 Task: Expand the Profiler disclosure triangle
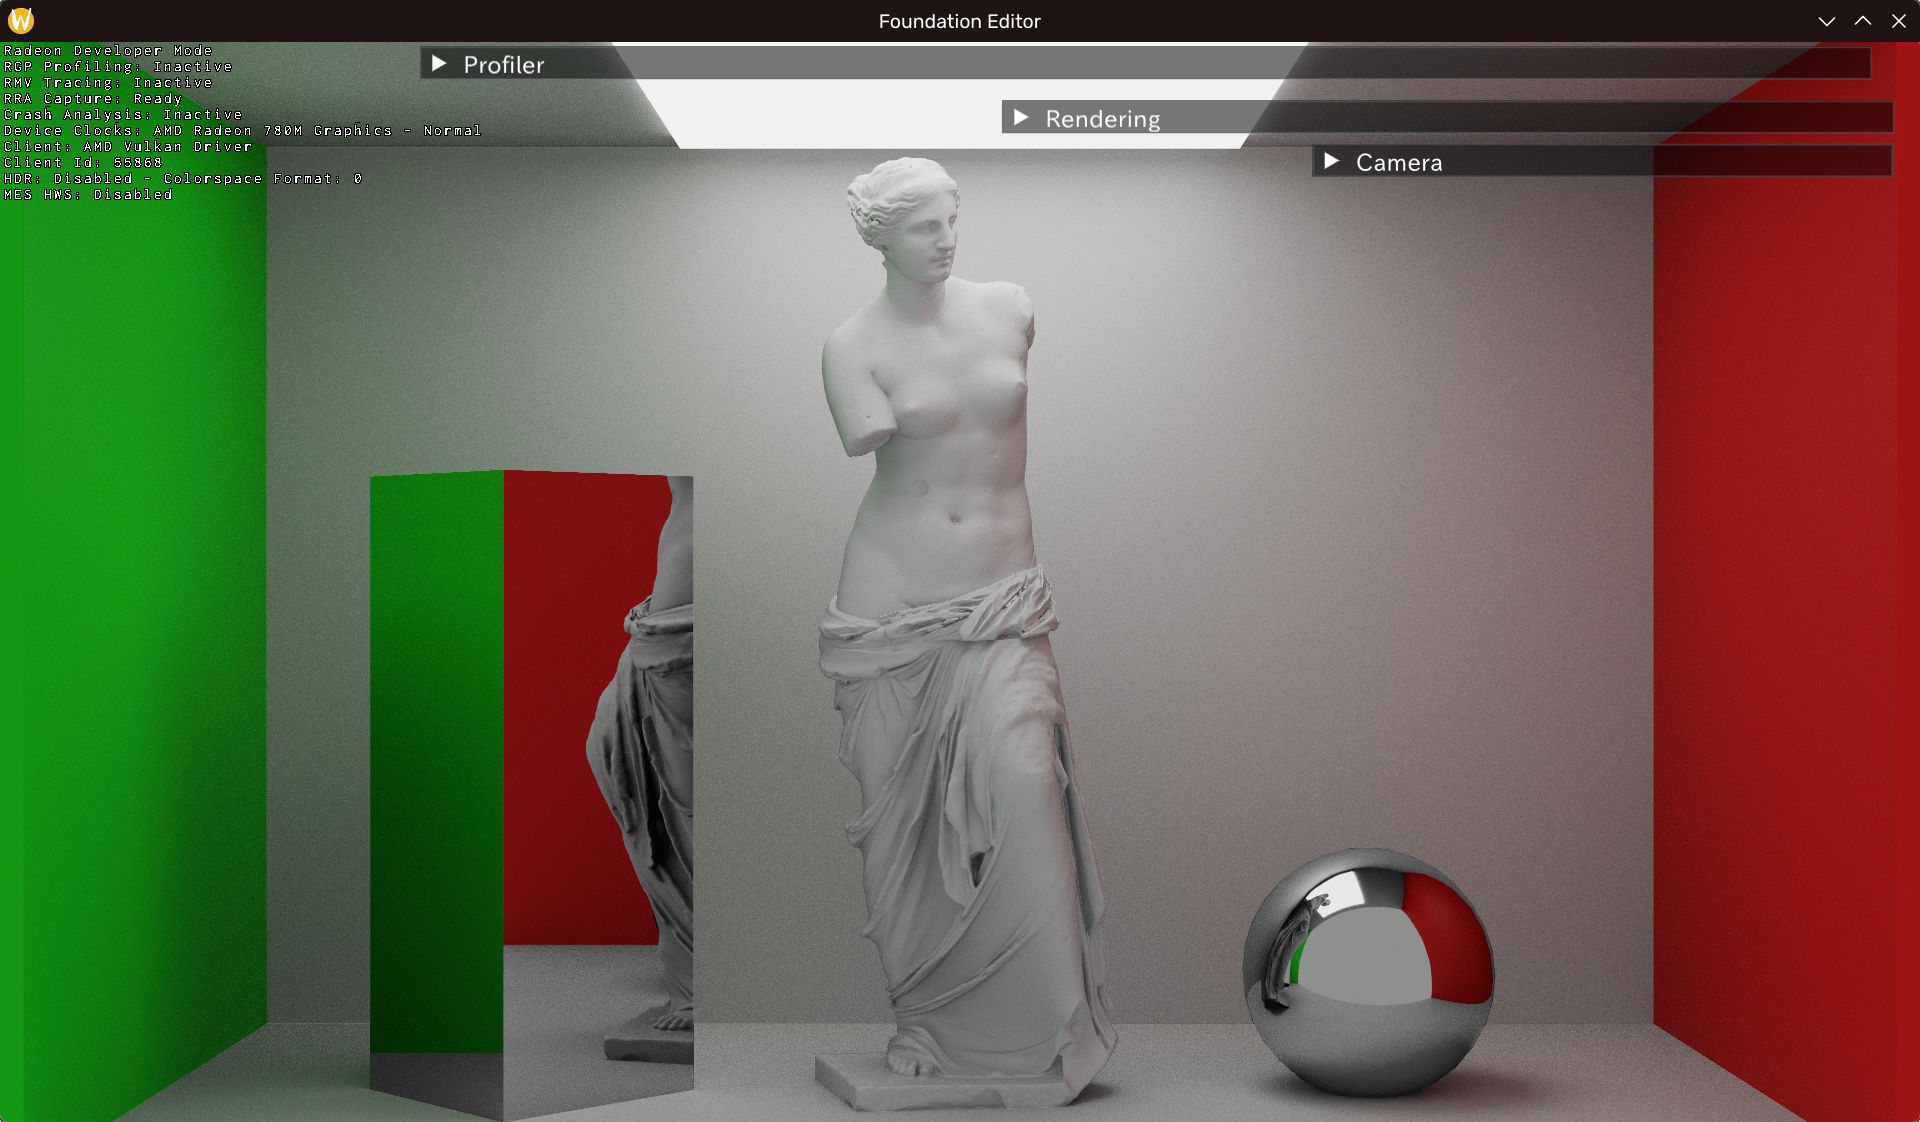(438, 64)
